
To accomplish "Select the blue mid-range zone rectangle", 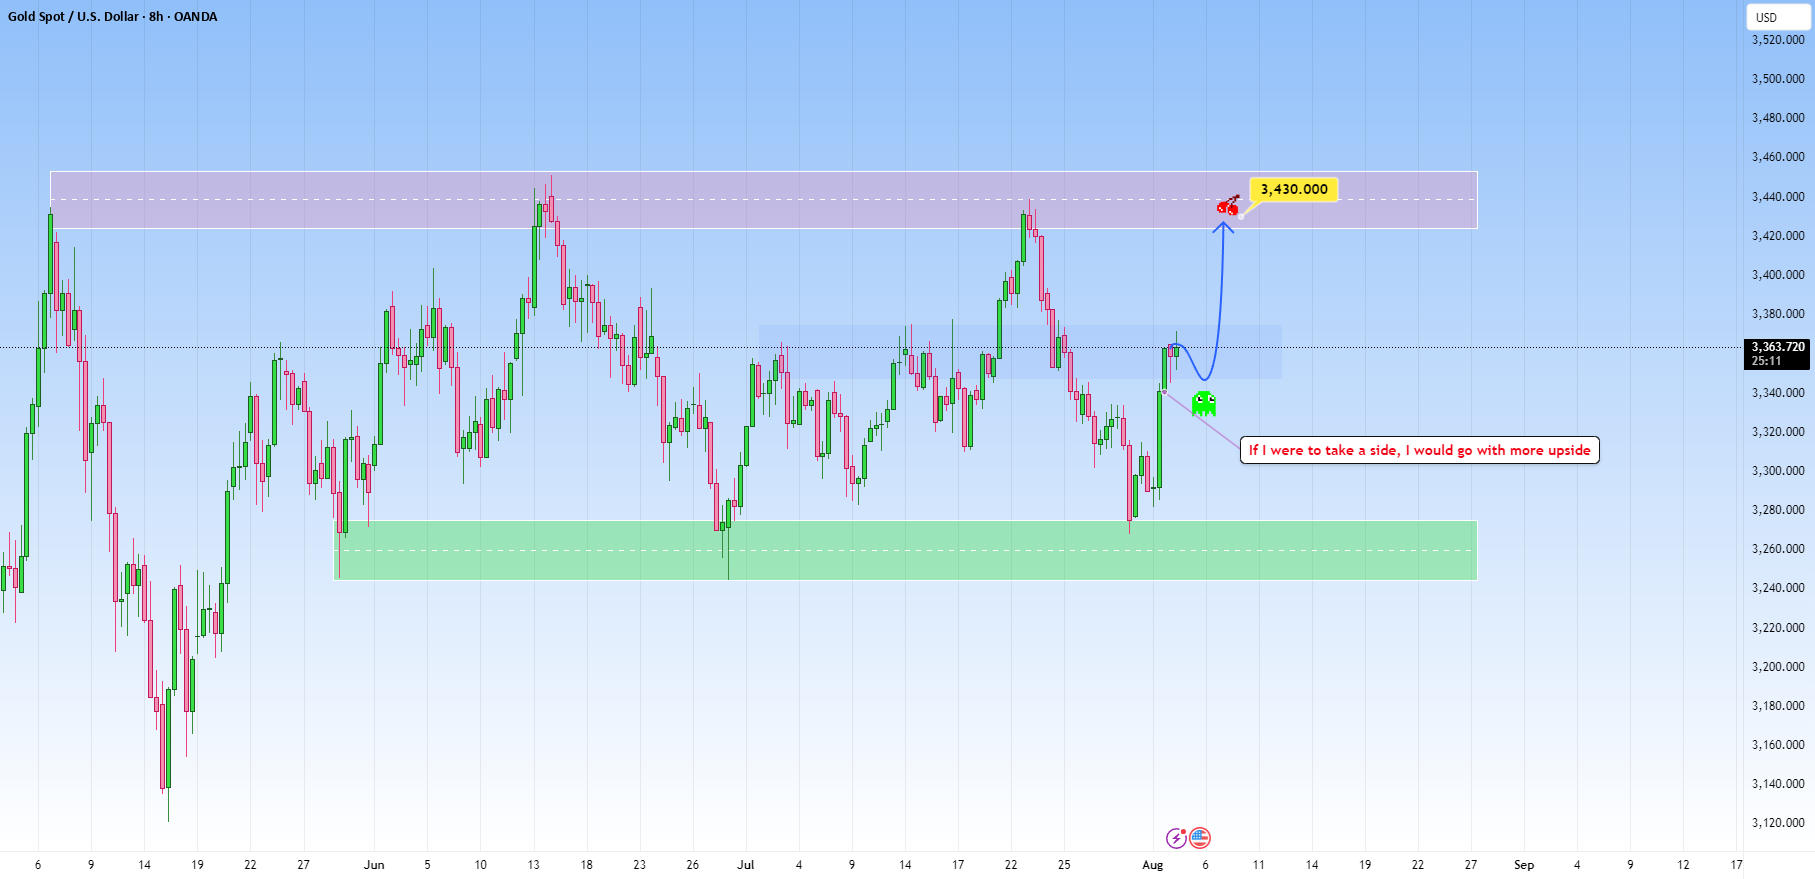I will tap(1020, 352).
